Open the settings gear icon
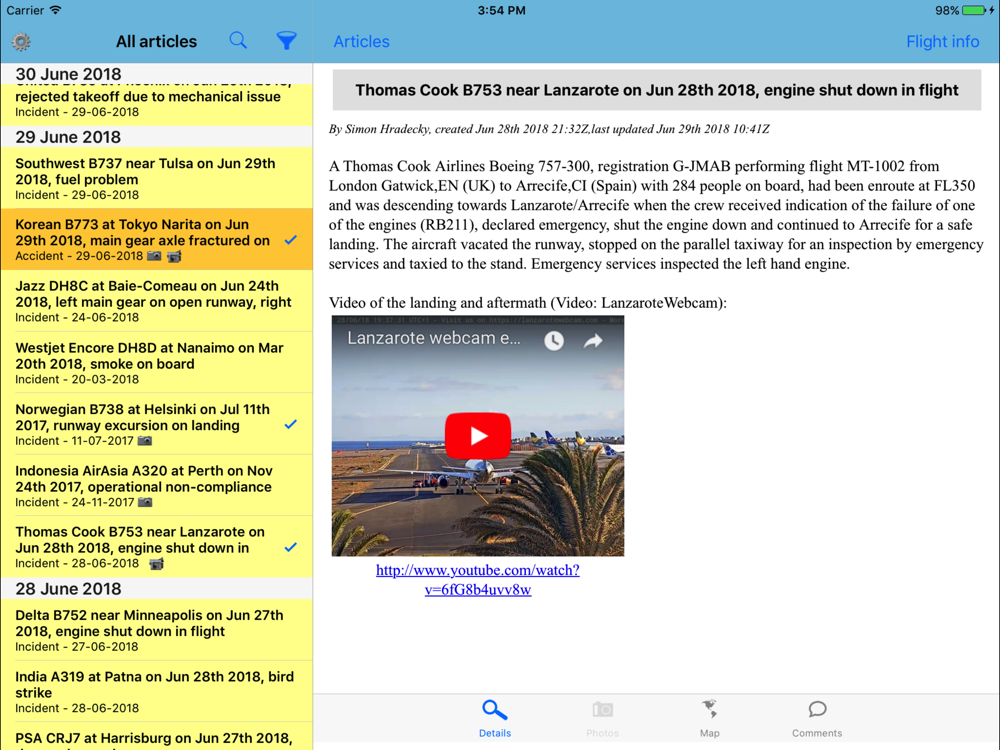This screenshot has height=750, width=1000. click(21, 41)
